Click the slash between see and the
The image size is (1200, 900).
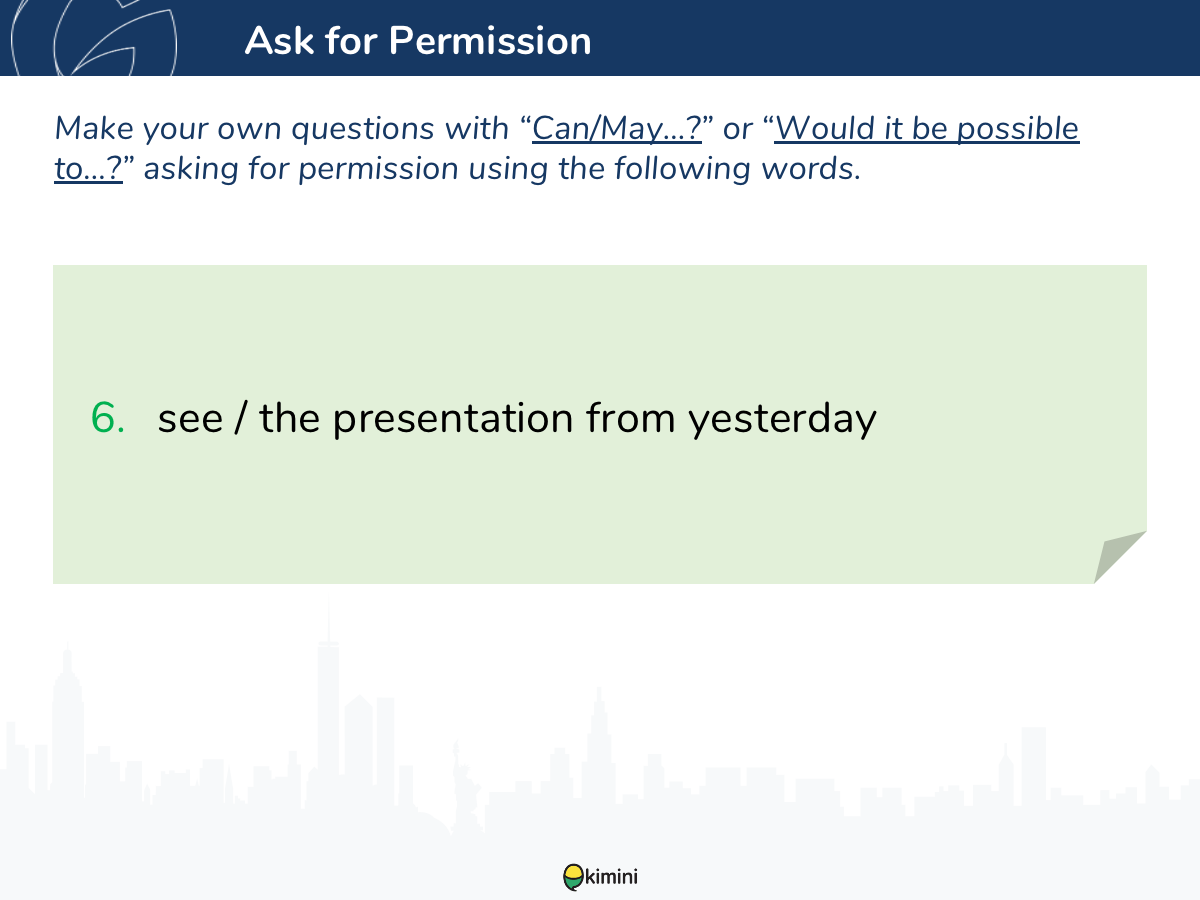[x=240, y=419]
